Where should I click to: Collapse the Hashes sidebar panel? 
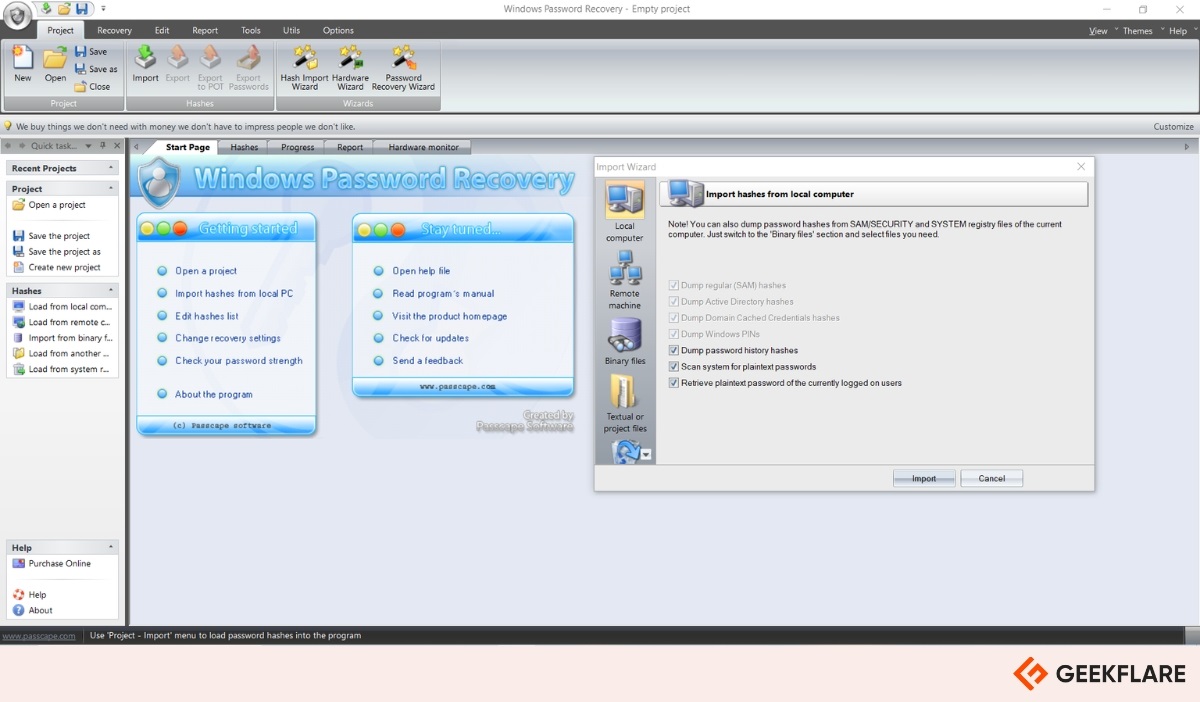click(x=111, y=290)
